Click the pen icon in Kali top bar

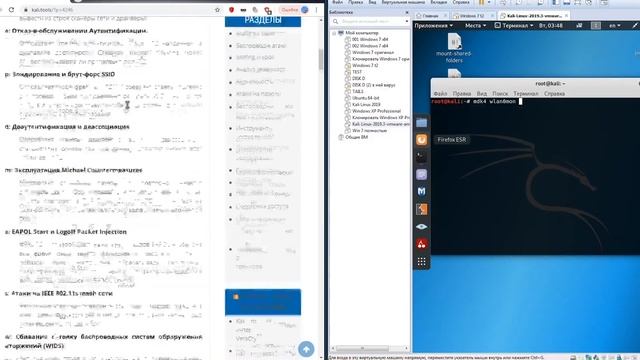pyautogui.click(x=635, y=25)
